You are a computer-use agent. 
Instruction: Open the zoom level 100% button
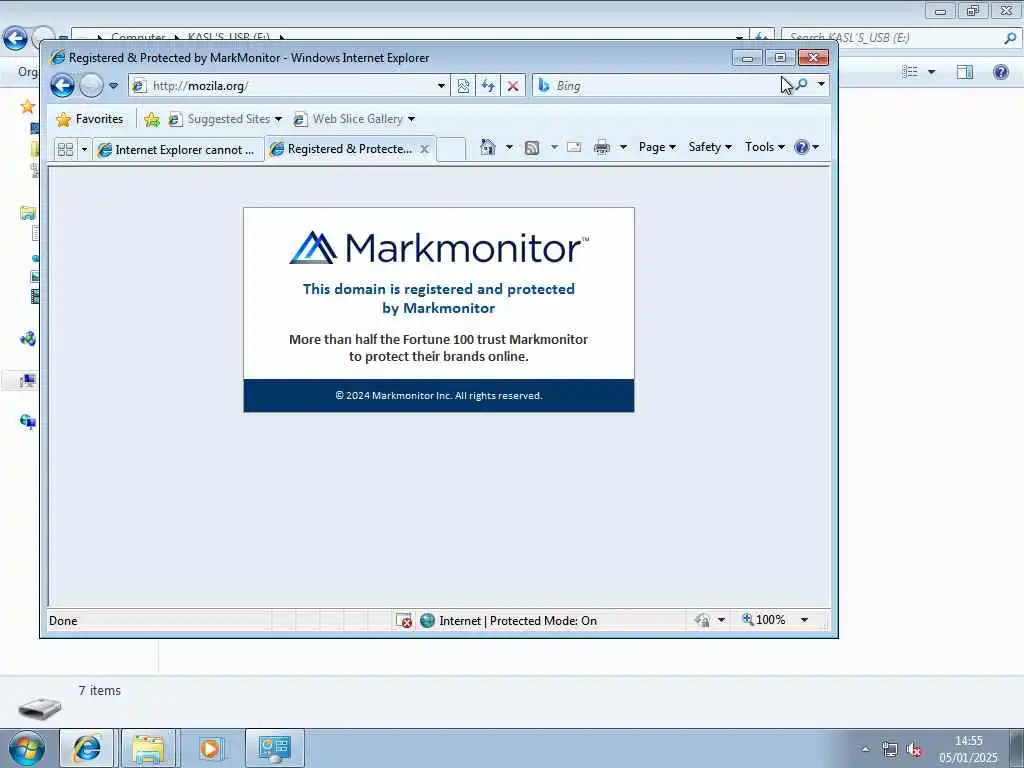[764, 620]
